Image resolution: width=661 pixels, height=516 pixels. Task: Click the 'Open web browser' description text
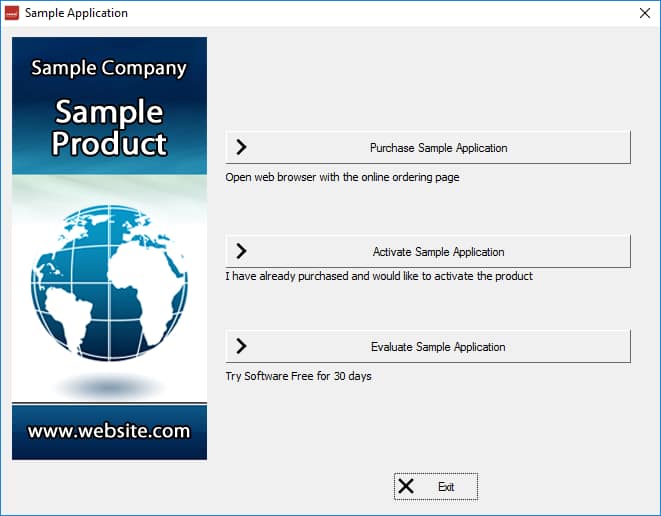pyautogui.click(x=343, y=177)
